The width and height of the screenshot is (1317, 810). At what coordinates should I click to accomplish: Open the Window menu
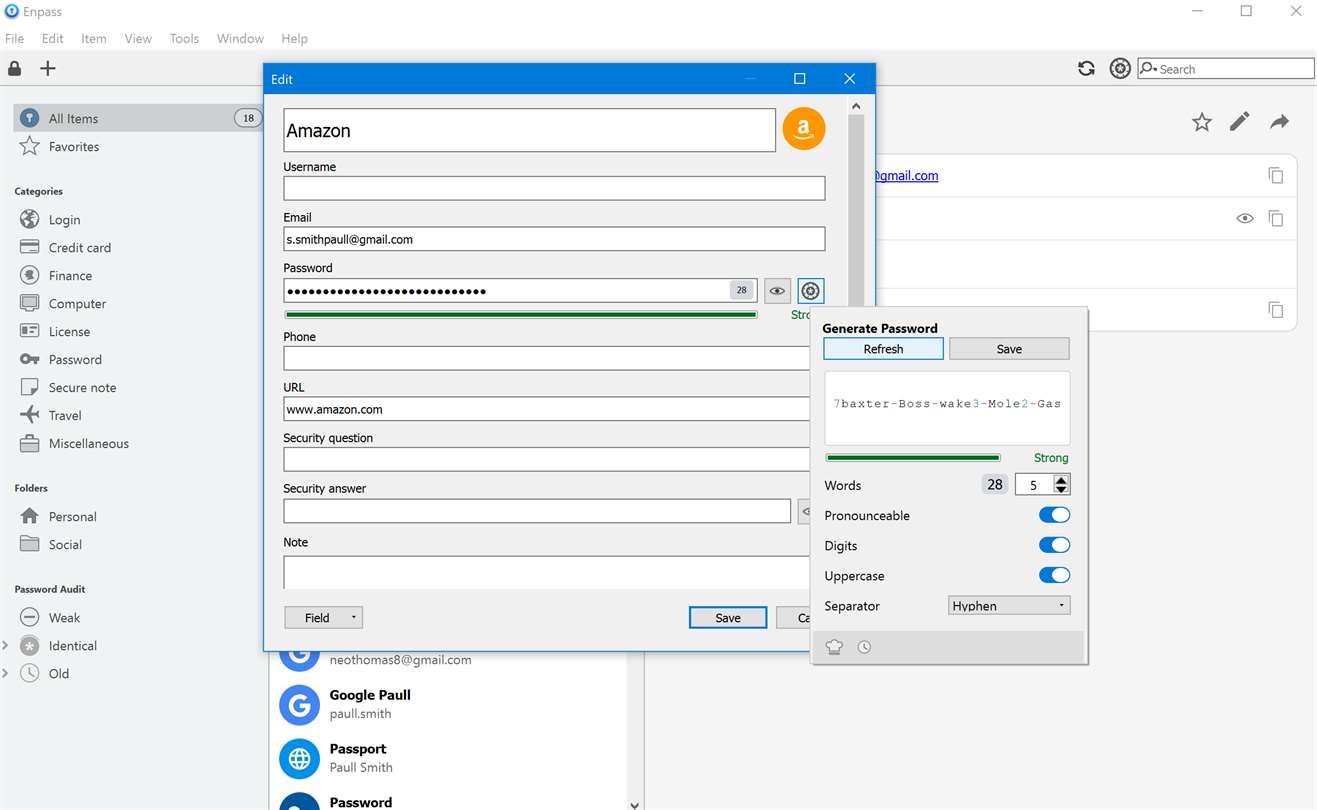pyautogui.click(x=240, y=39)
